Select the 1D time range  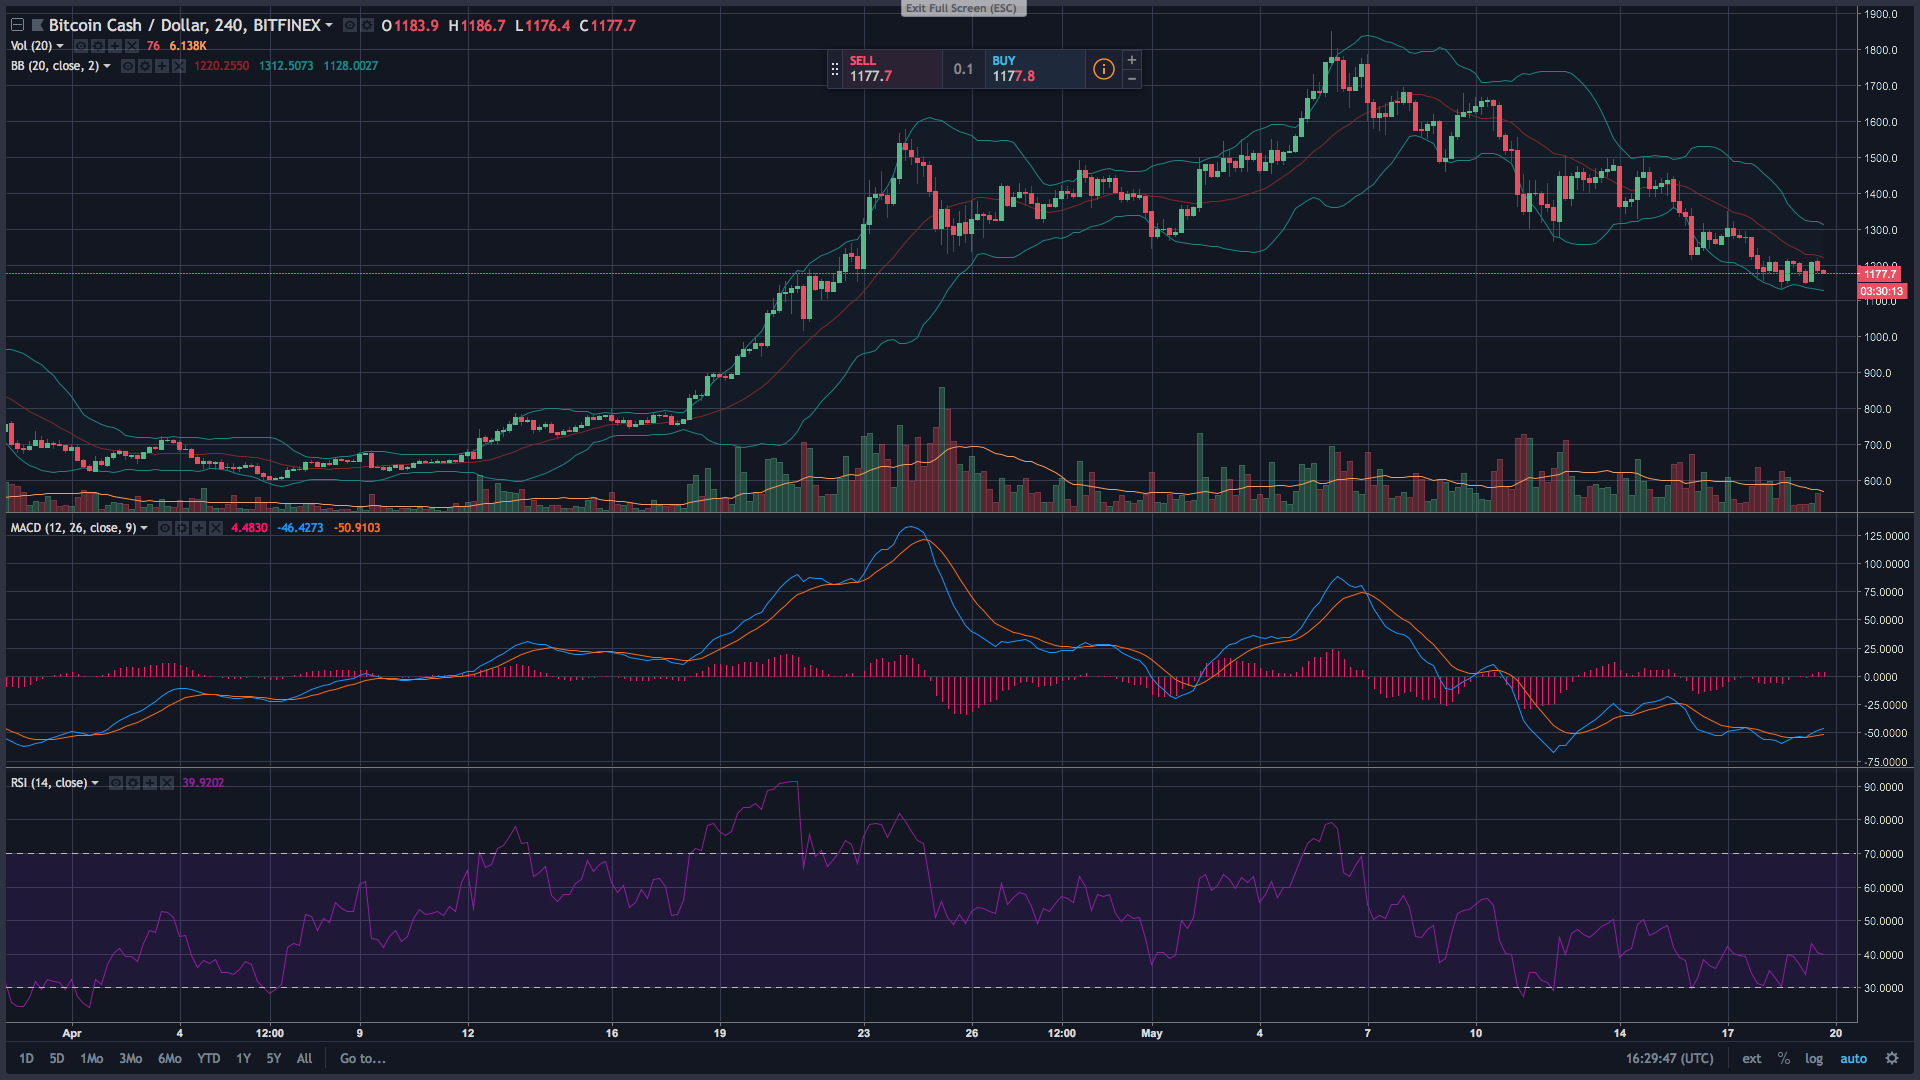point(26,1058)
